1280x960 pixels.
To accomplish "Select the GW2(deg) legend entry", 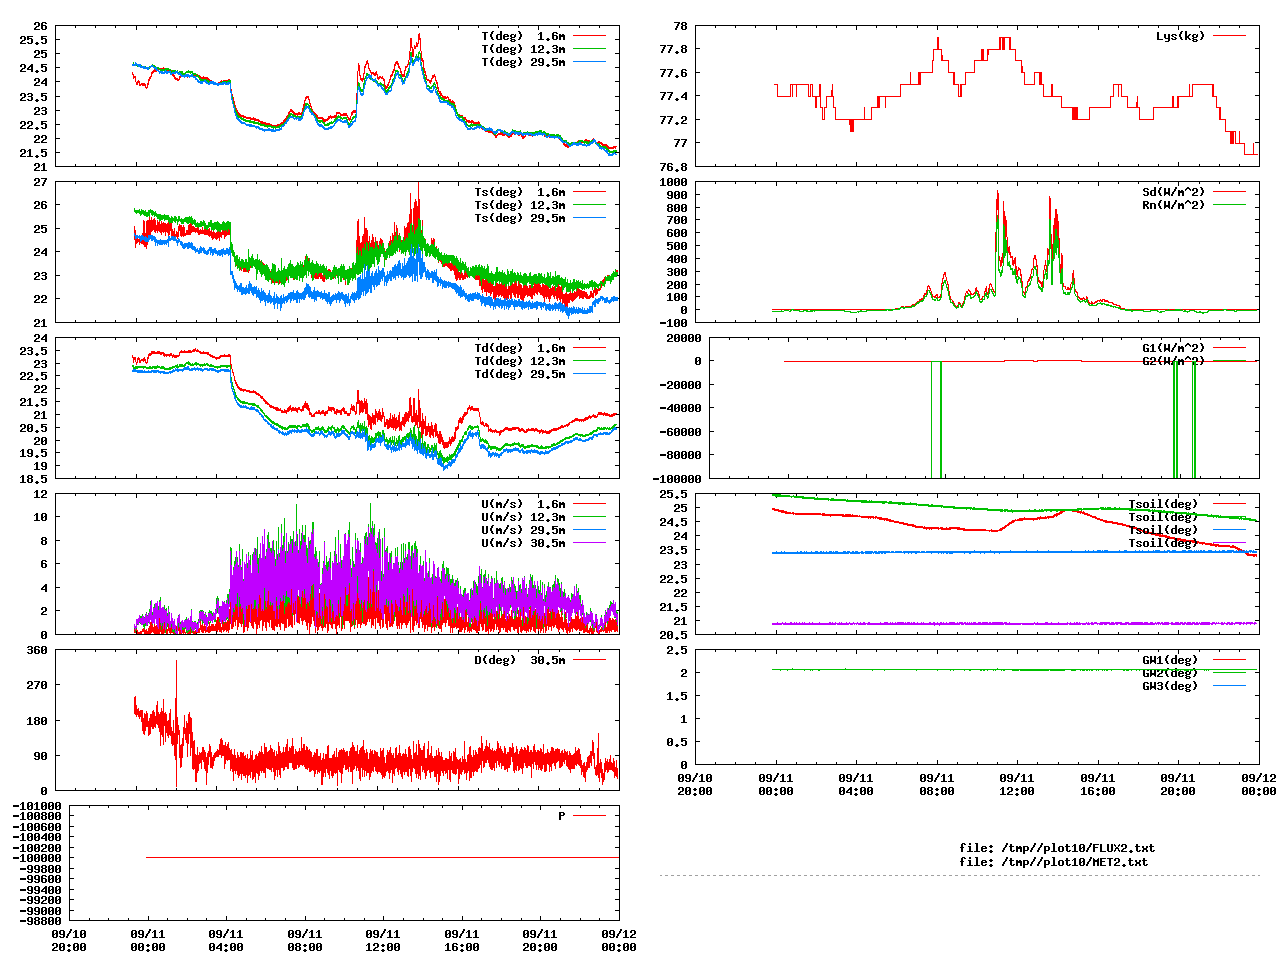I will [1170, 673].
